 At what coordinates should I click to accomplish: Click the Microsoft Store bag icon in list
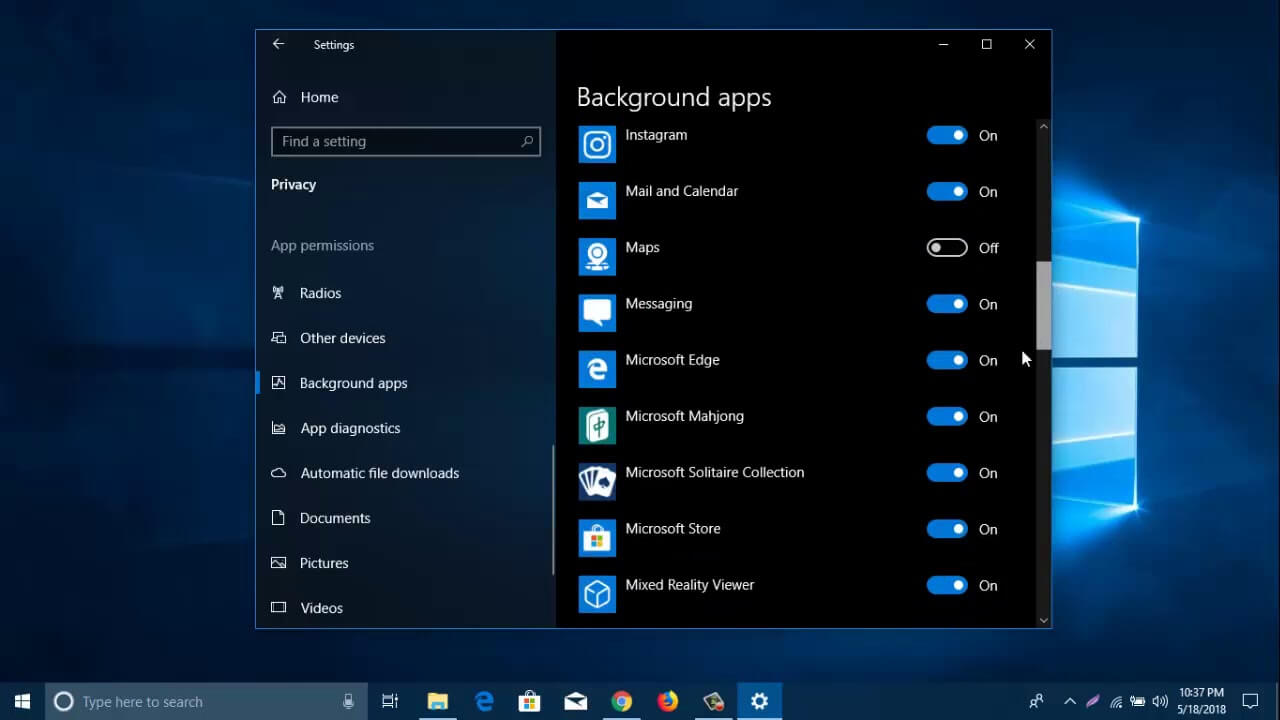click(597, 538)
